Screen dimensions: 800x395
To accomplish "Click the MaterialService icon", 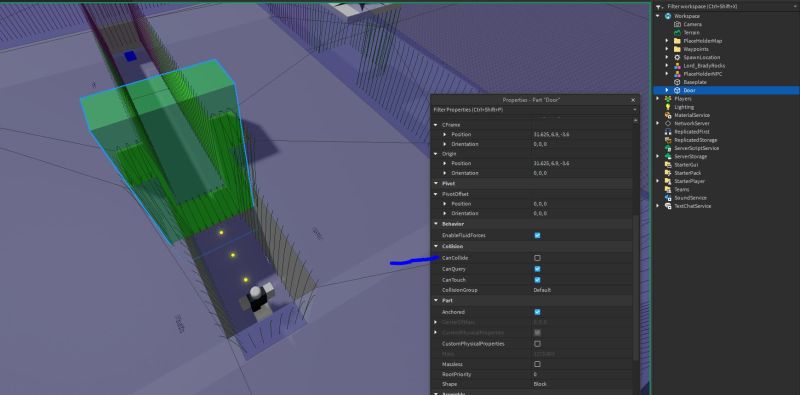I will [x=668, y=115].
